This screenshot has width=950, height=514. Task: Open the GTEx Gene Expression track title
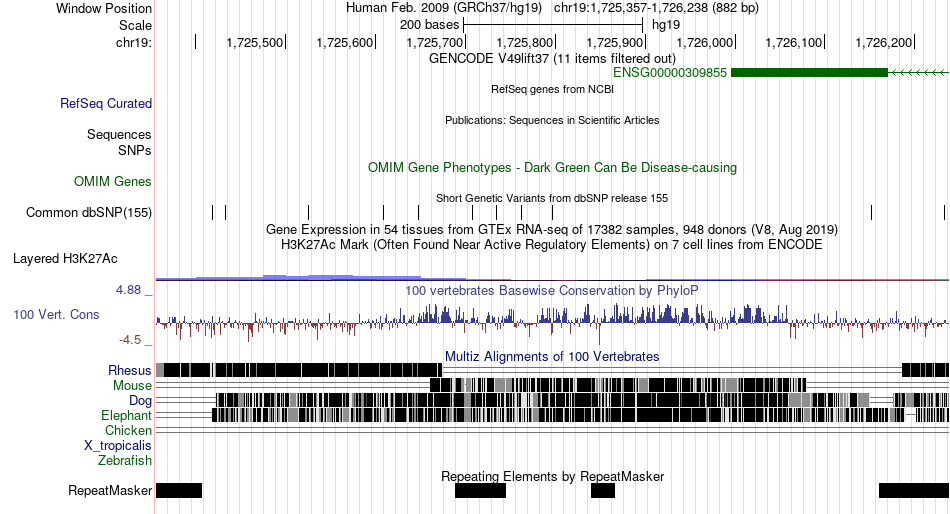pyautogui.click(x=552, y=230)
